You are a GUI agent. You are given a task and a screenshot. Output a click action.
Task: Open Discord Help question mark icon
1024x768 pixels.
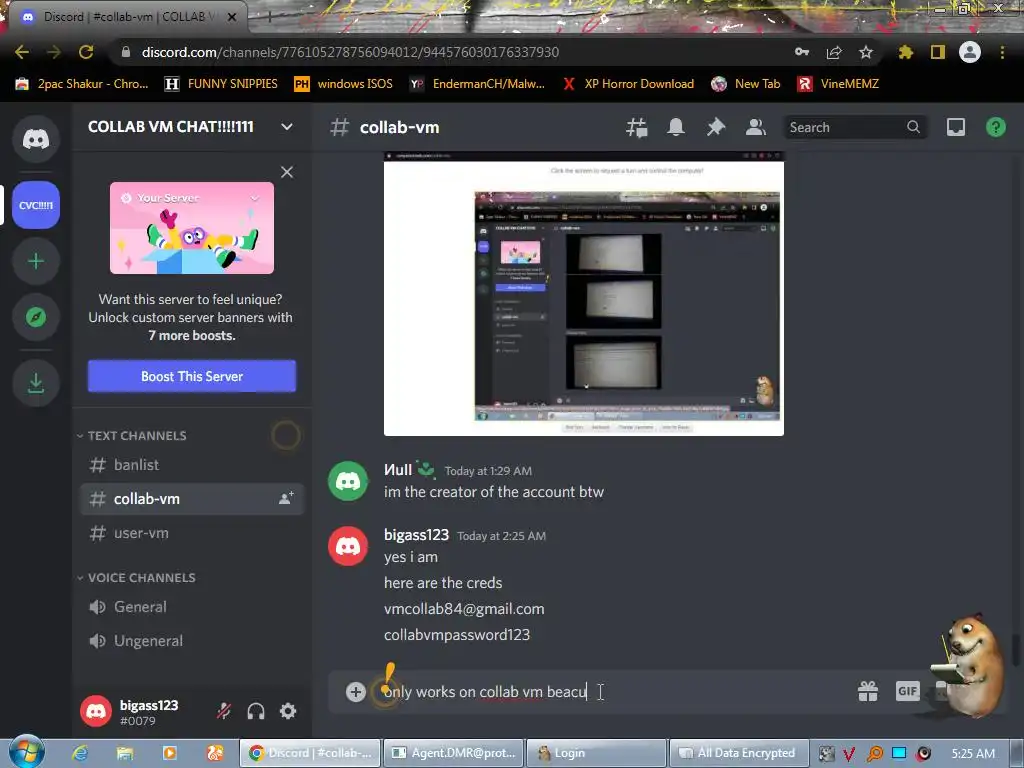click(x=996, y=127)
